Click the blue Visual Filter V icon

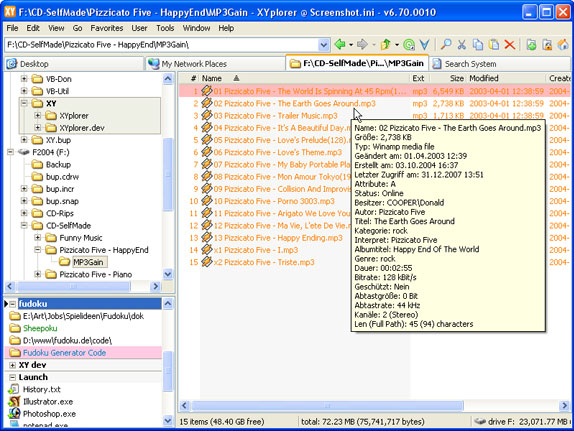(425, 45)
